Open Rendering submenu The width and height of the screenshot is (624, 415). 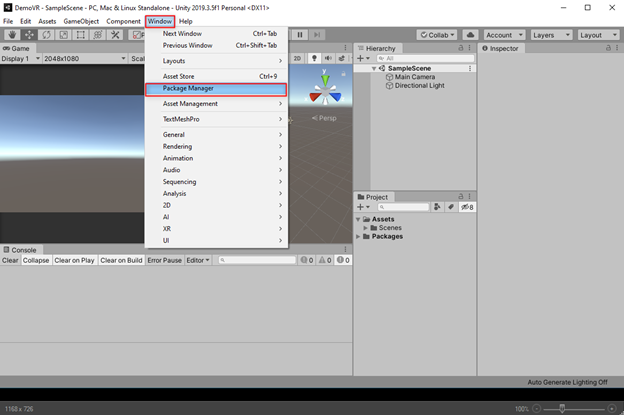click(216, 146)
